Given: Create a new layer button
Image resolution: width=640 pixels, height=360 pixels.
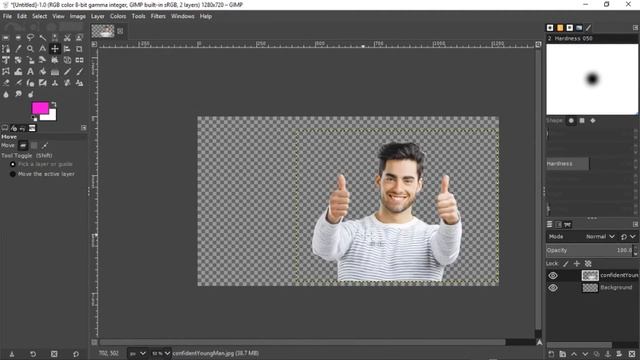Looking at the screenshot, I should click(x=551, y=354).
